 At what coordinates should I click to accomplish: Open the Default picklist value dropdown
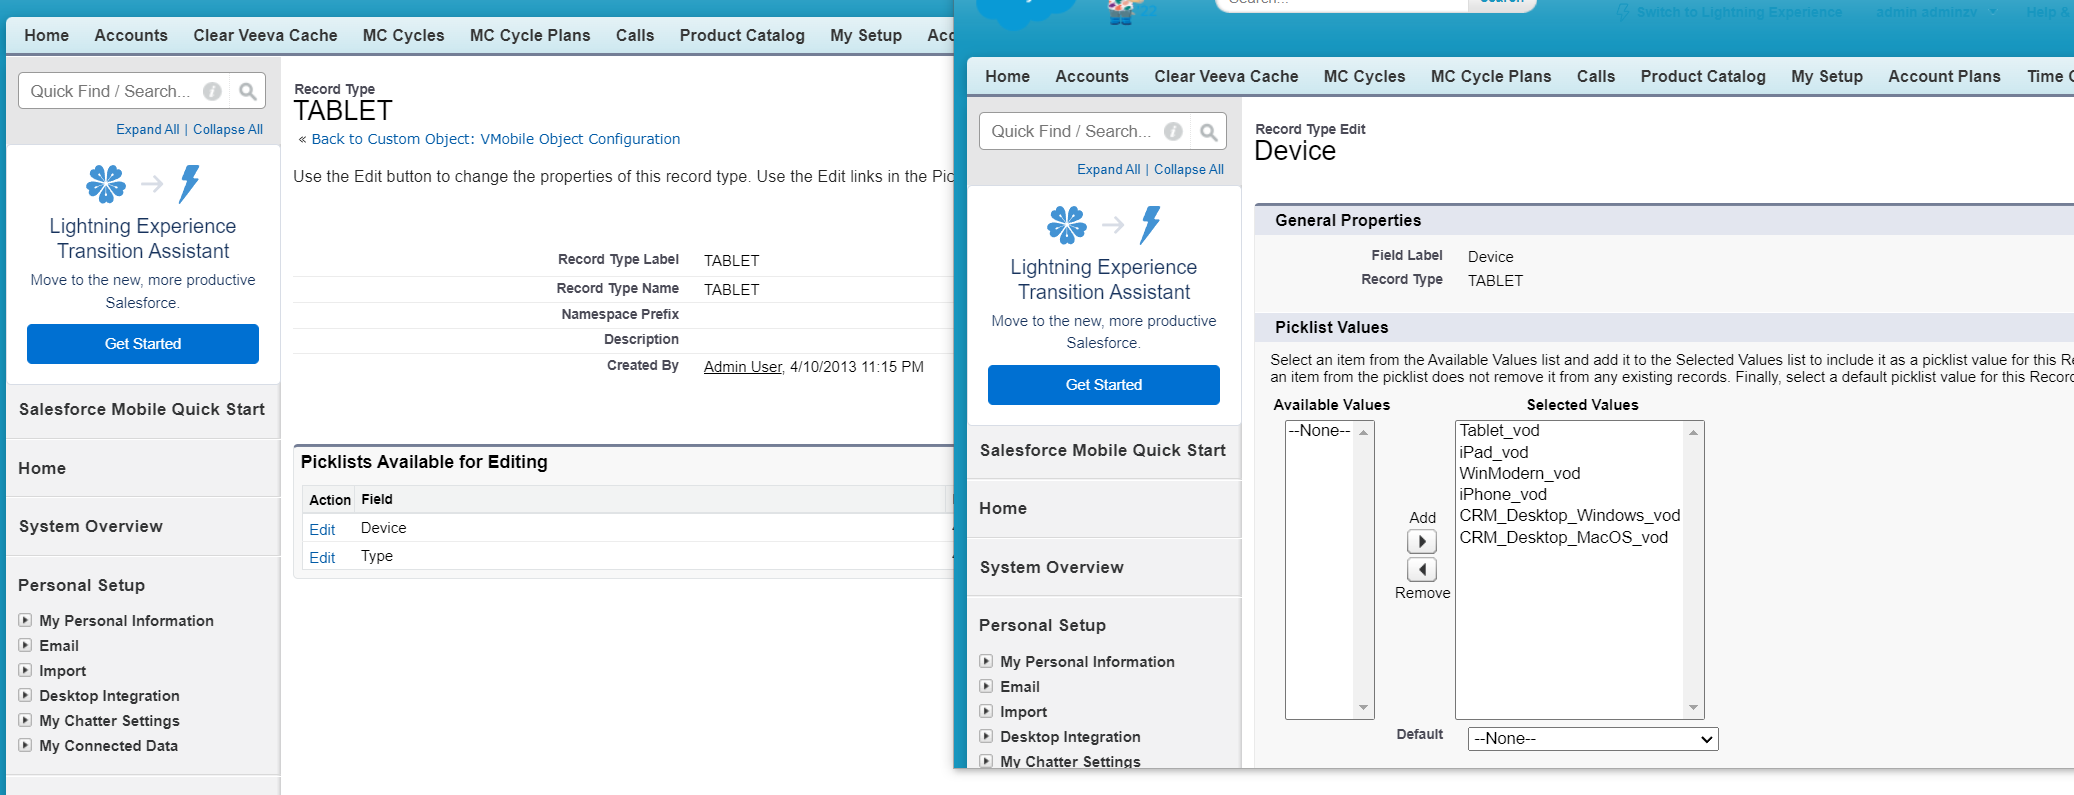[x=1592, y=739]
